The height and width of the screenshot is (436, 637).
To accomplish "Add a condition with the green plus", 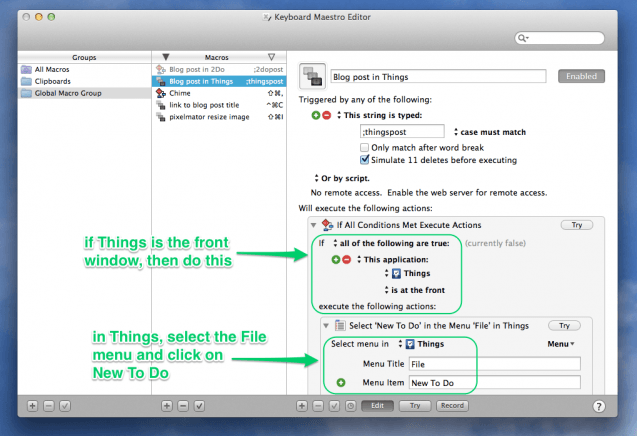I will tap(336, 260).
